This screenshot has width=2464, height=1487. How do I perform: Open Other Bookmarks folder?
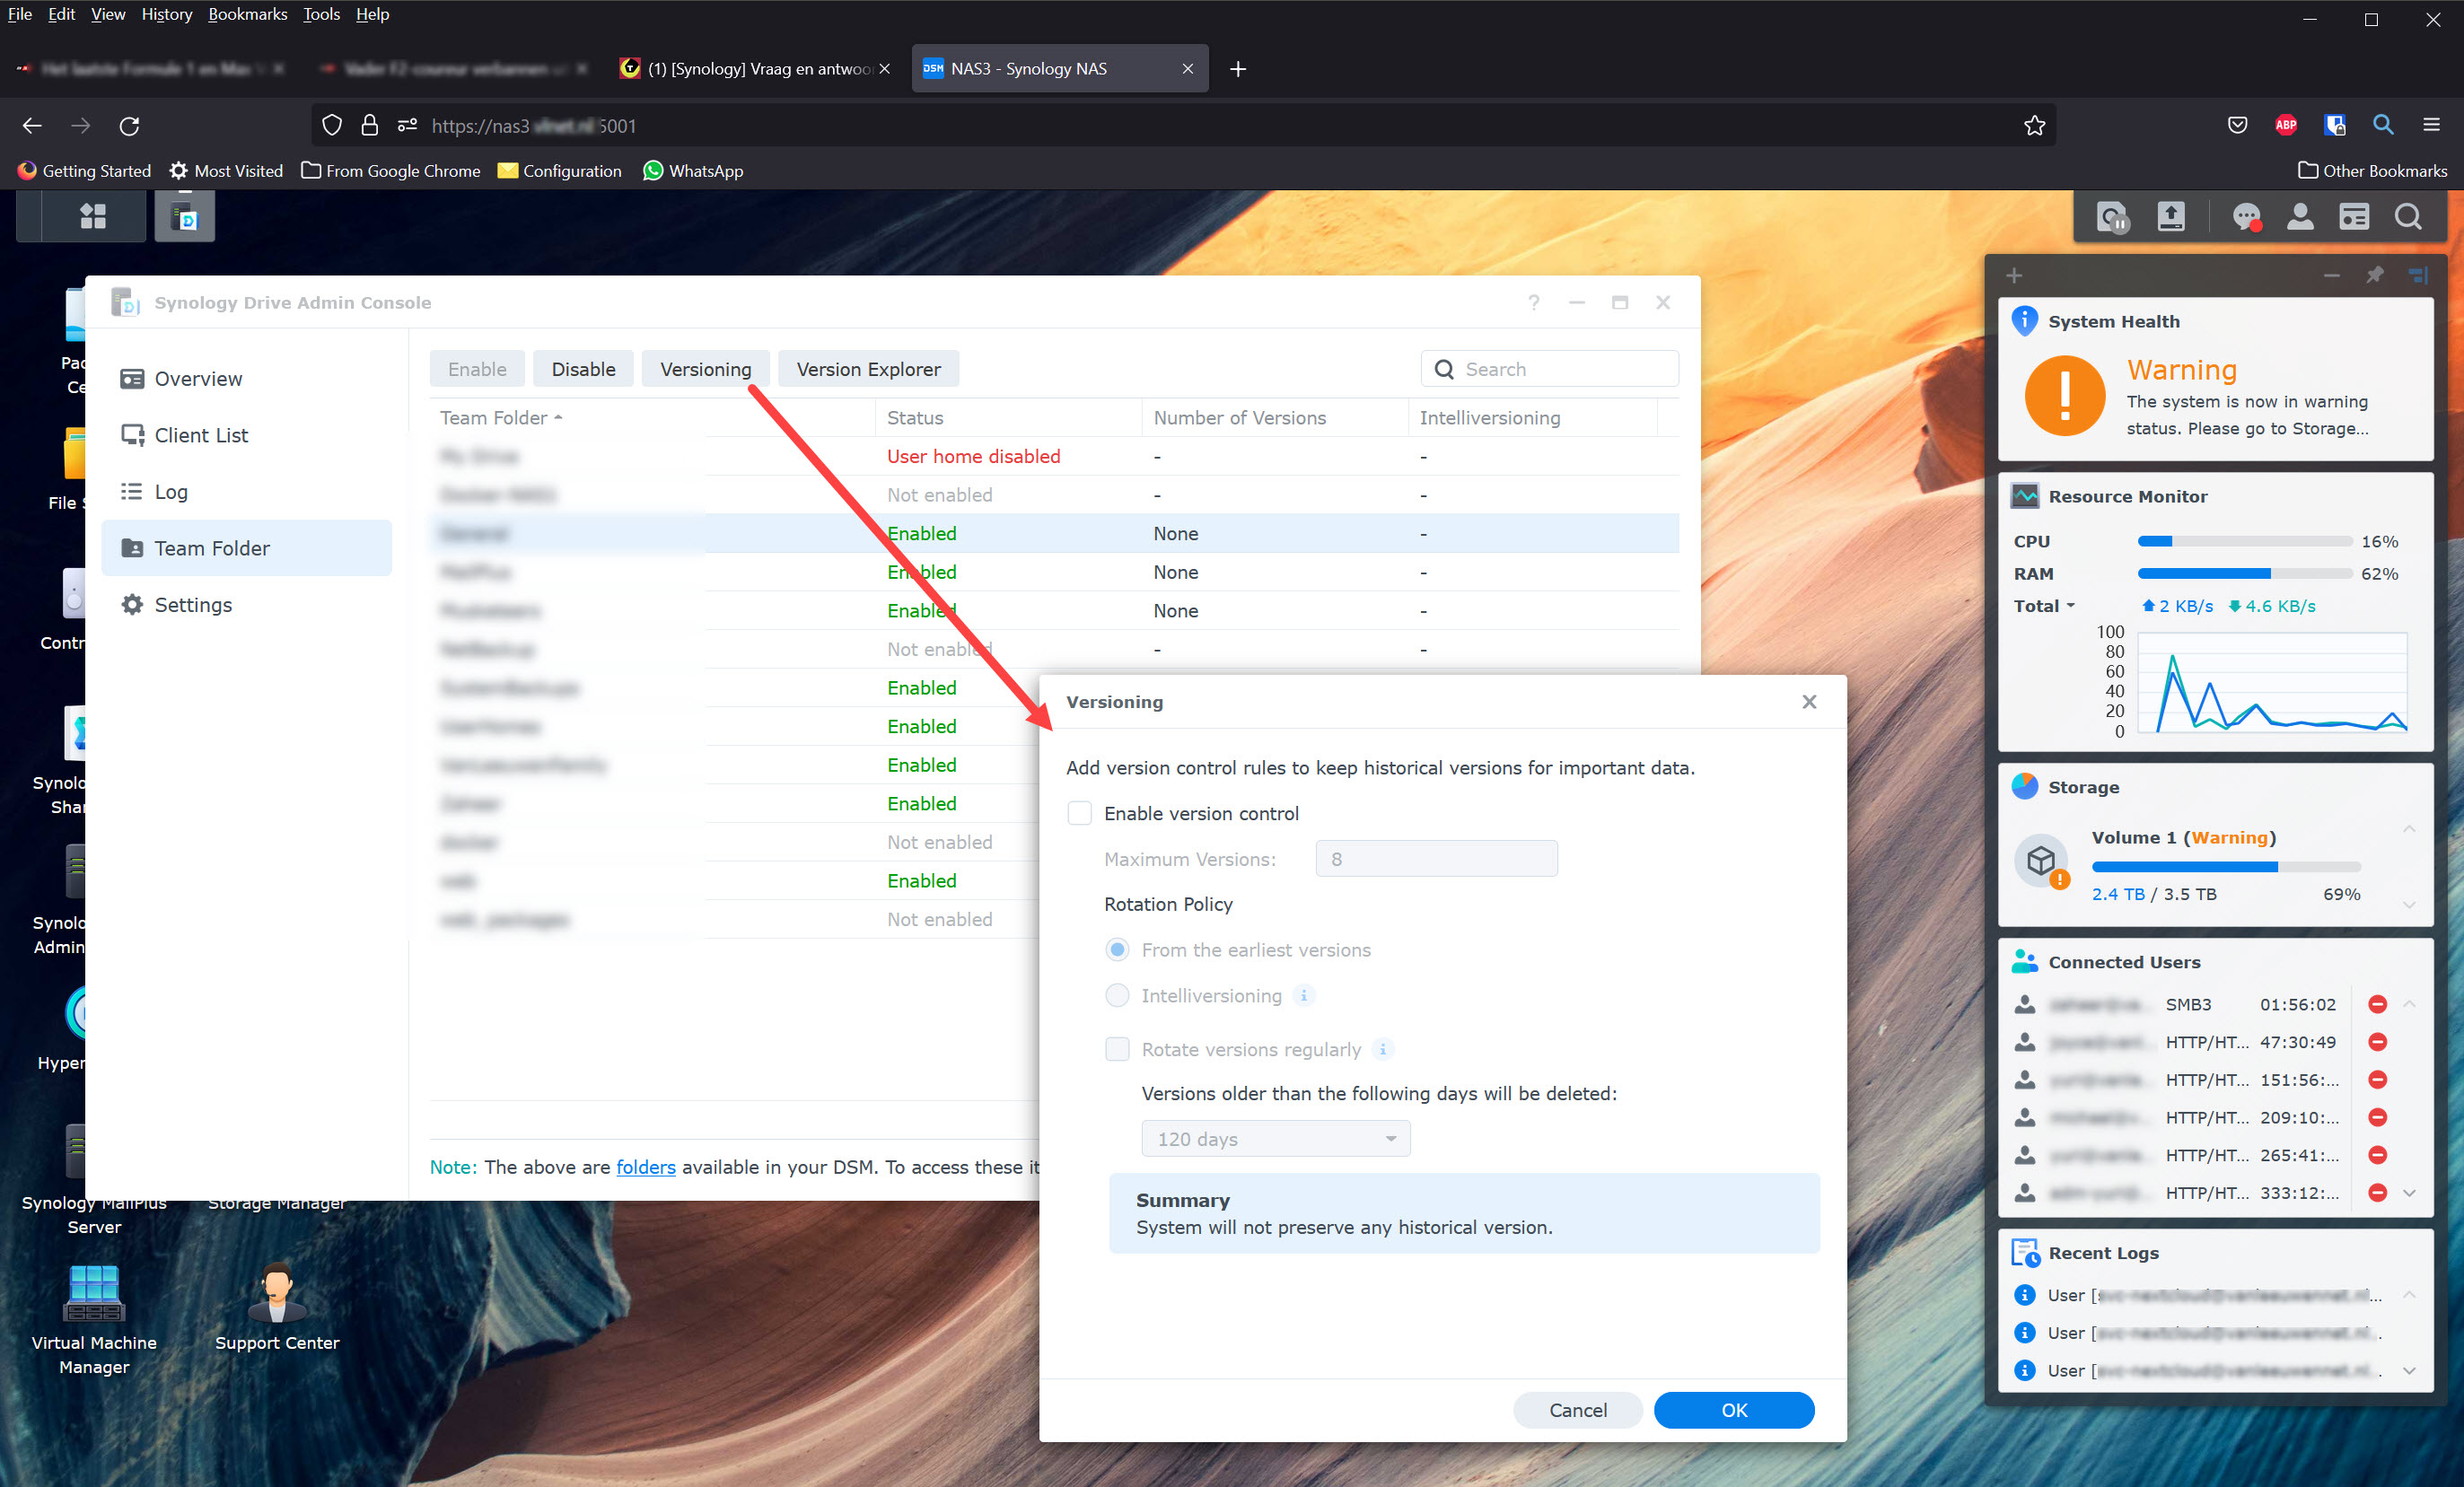[x=2372, y=171]
